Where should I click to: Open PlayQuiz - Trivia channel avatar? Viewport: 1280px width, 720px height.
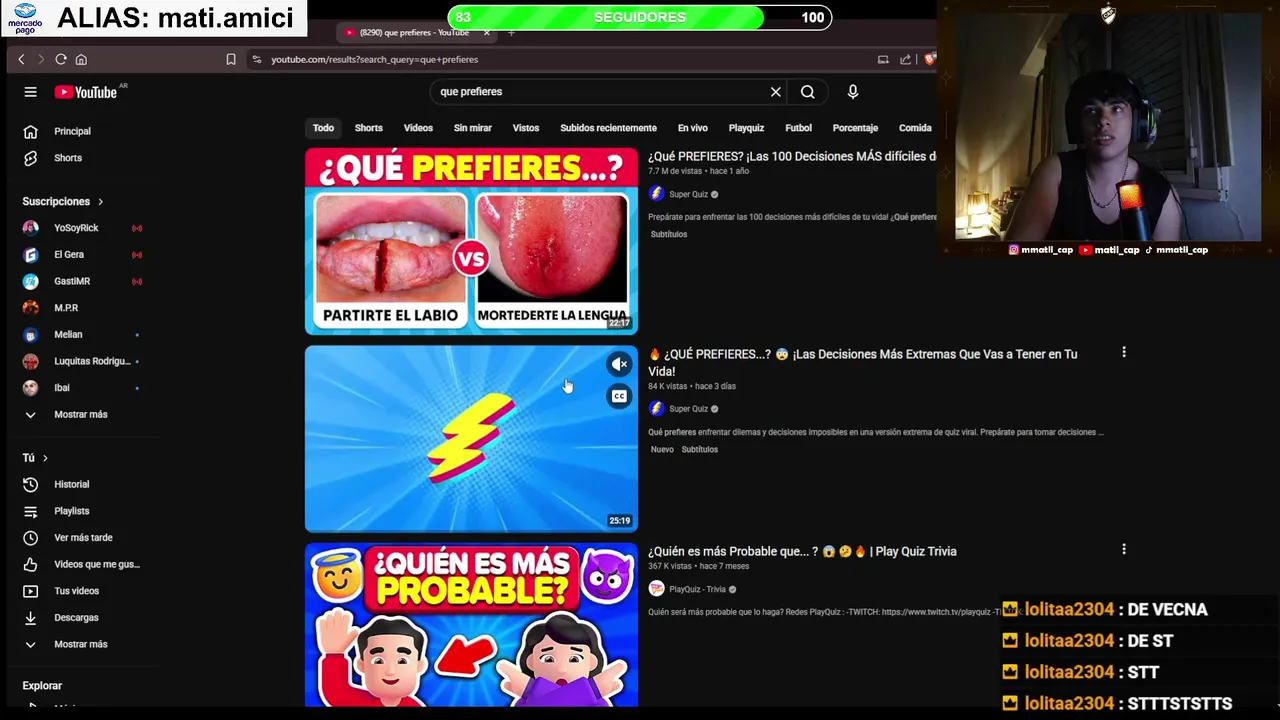(x=656, y=589)
